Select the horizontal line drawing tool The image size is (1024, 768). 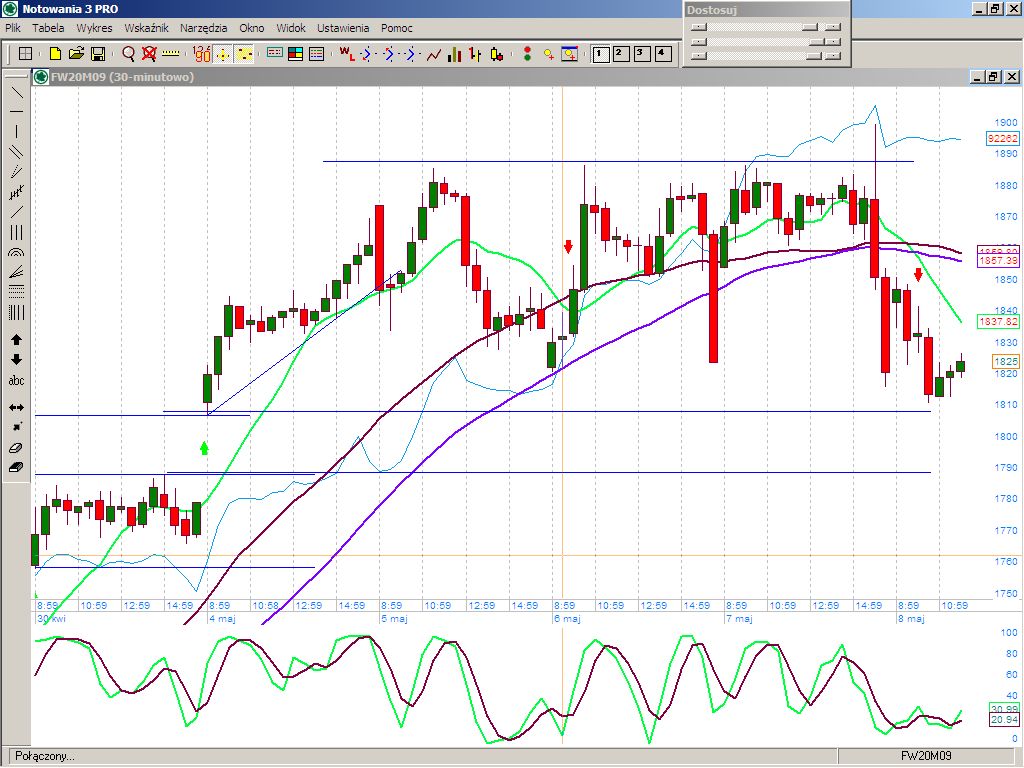click(16, 111)
